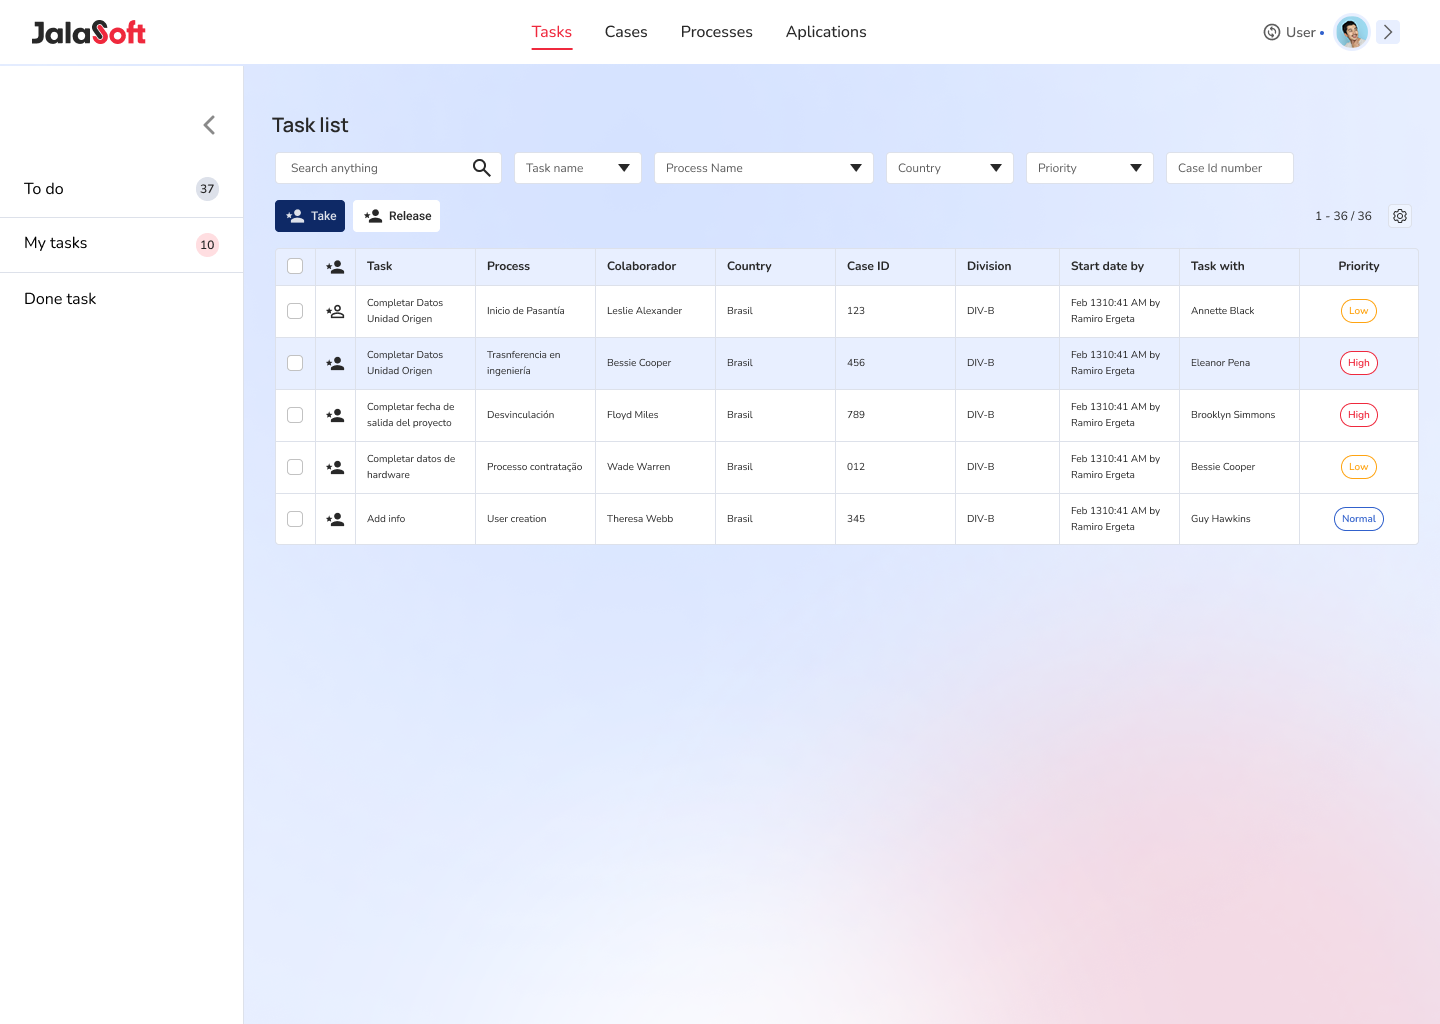Expand the panel with right chevron by avatar
This screenshot has height=1024, width=1440.
coord(1388,32)
